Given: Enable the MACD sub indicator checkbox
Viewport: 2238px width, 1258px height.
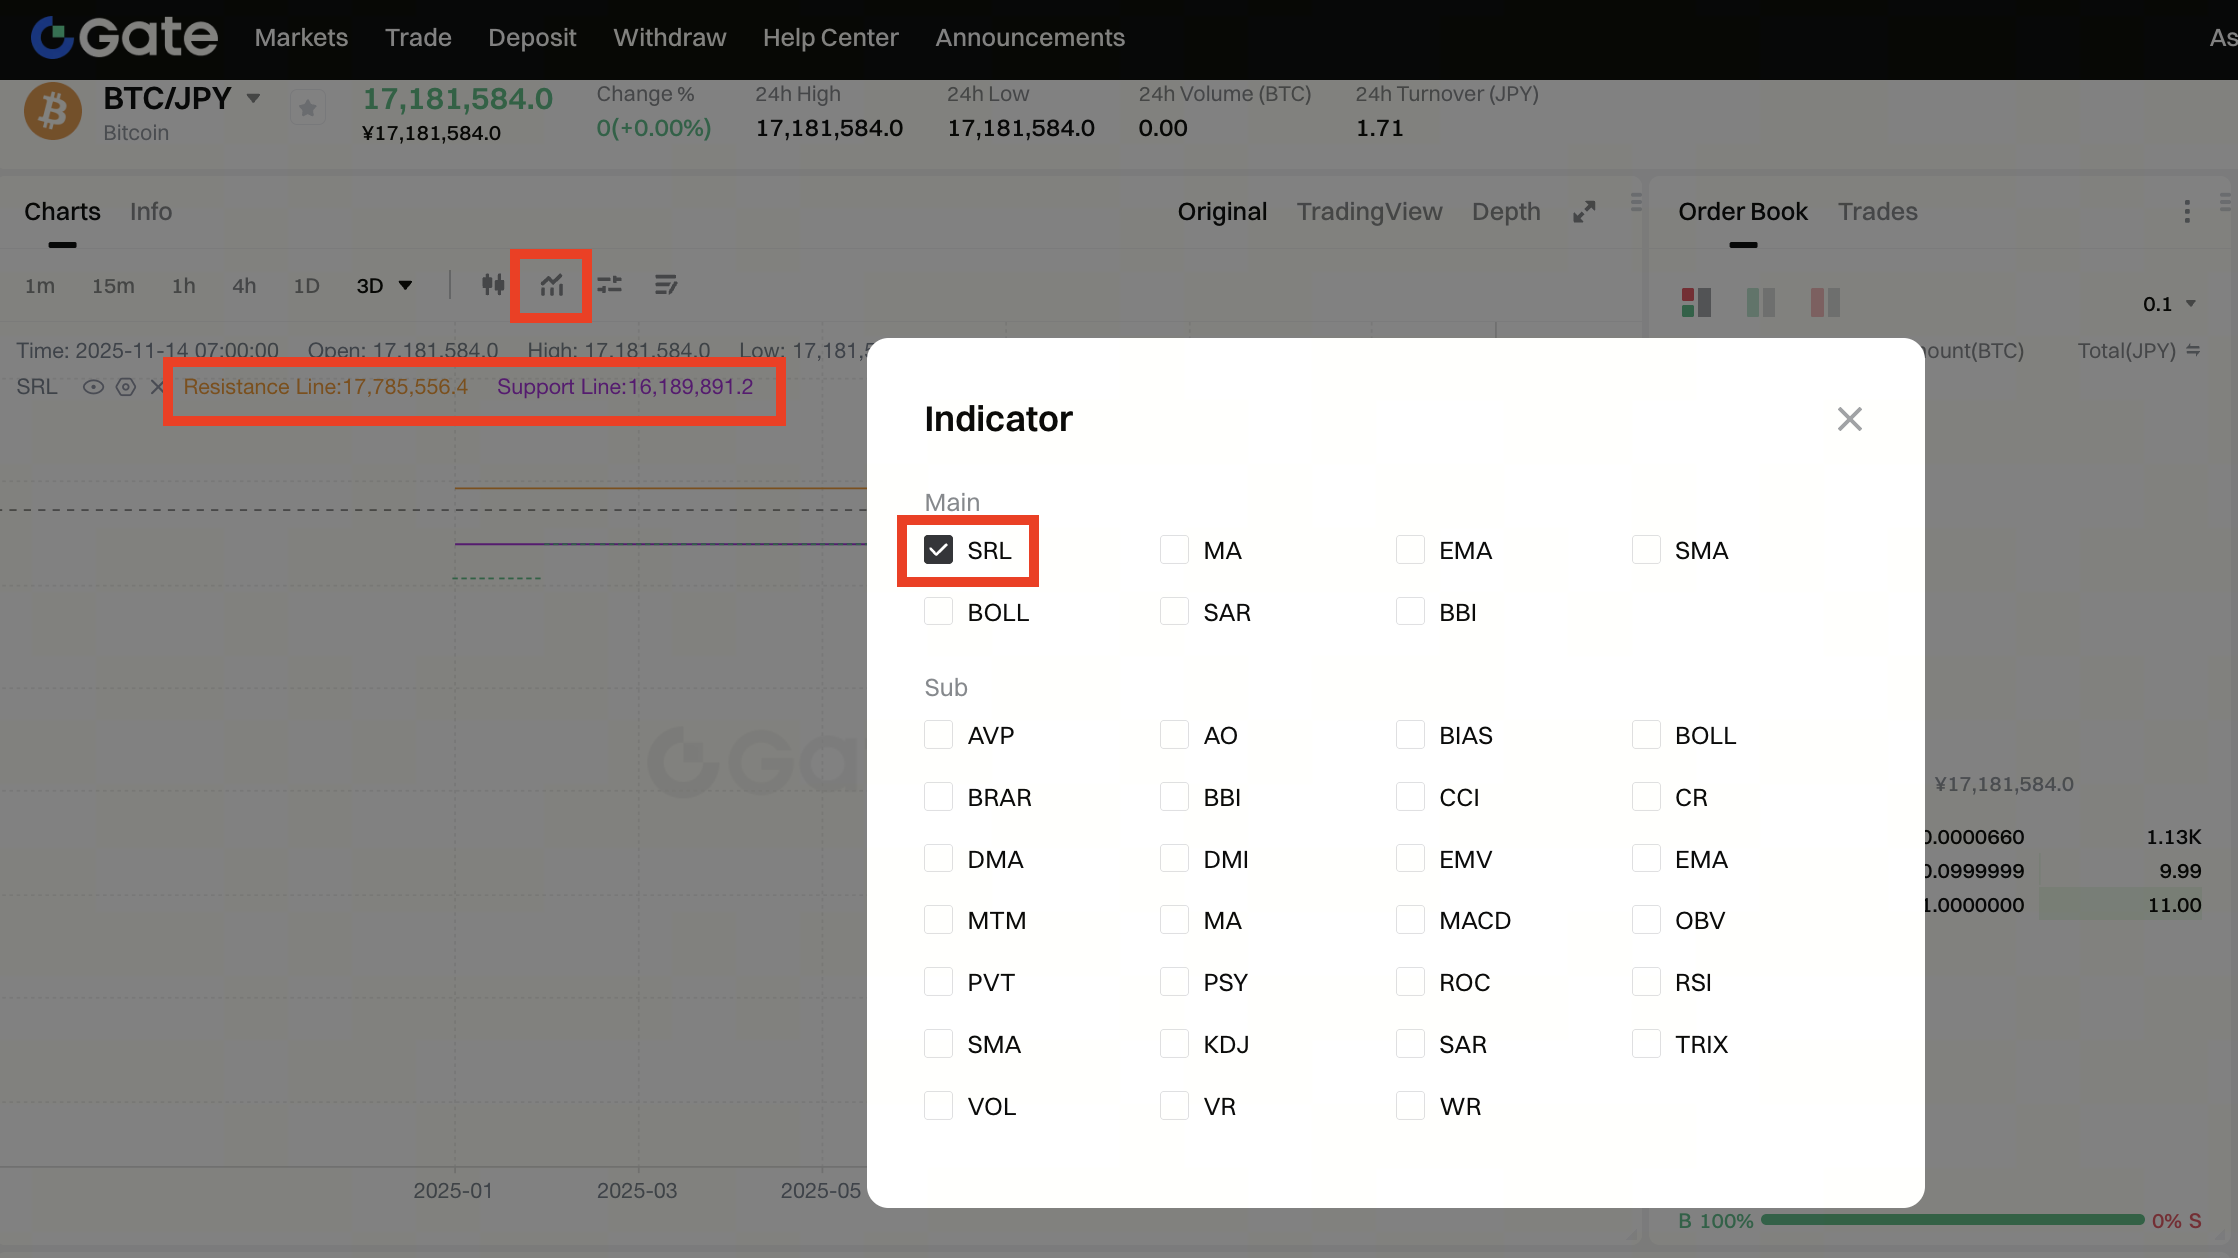Looking at the screenshot, I should click(x=1410, y=920).
